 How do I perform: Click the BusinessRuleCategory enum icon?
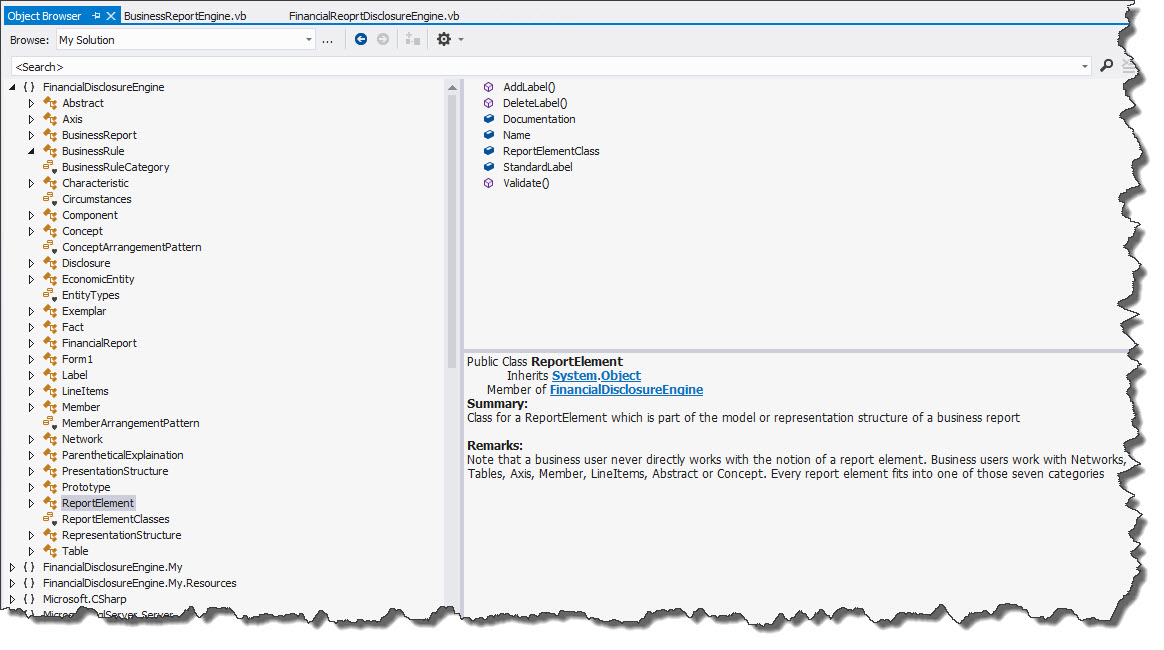point(50,167)
